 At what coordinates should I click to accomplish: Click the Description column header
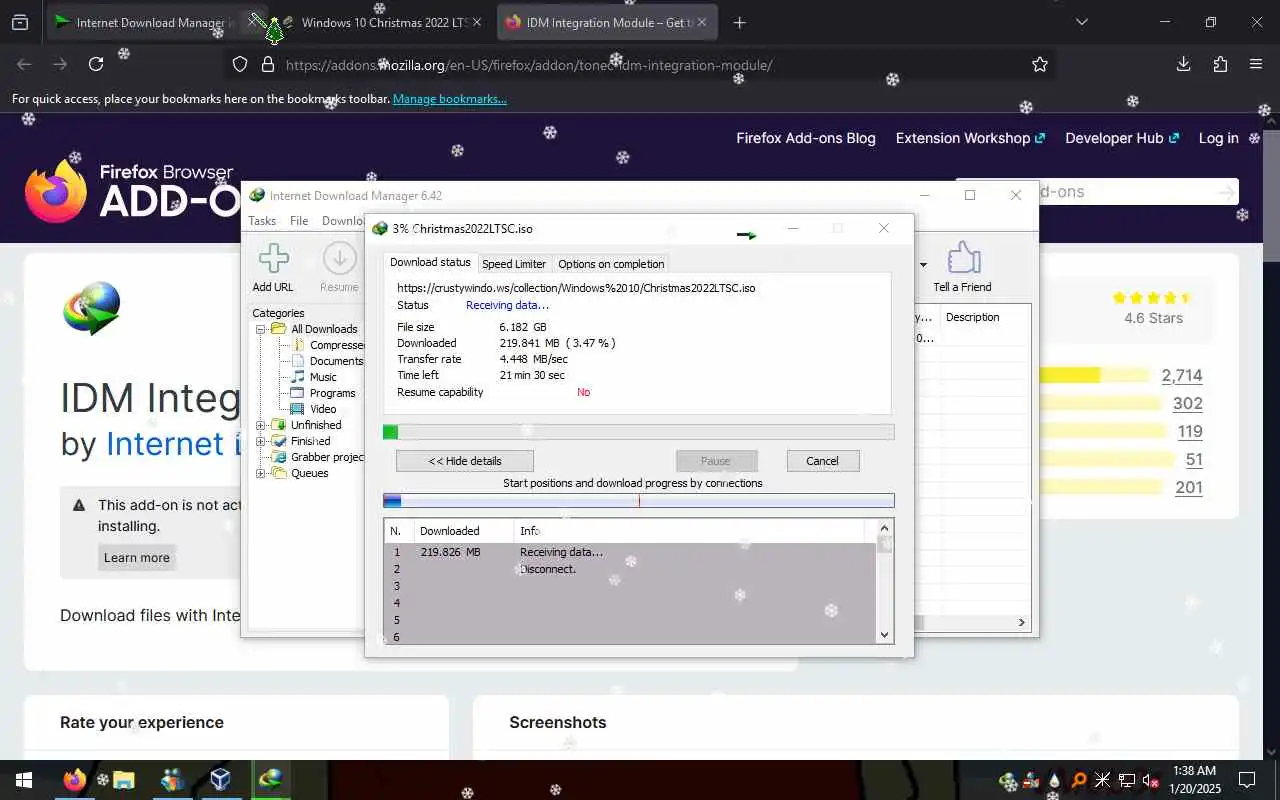tap(972, 317)
